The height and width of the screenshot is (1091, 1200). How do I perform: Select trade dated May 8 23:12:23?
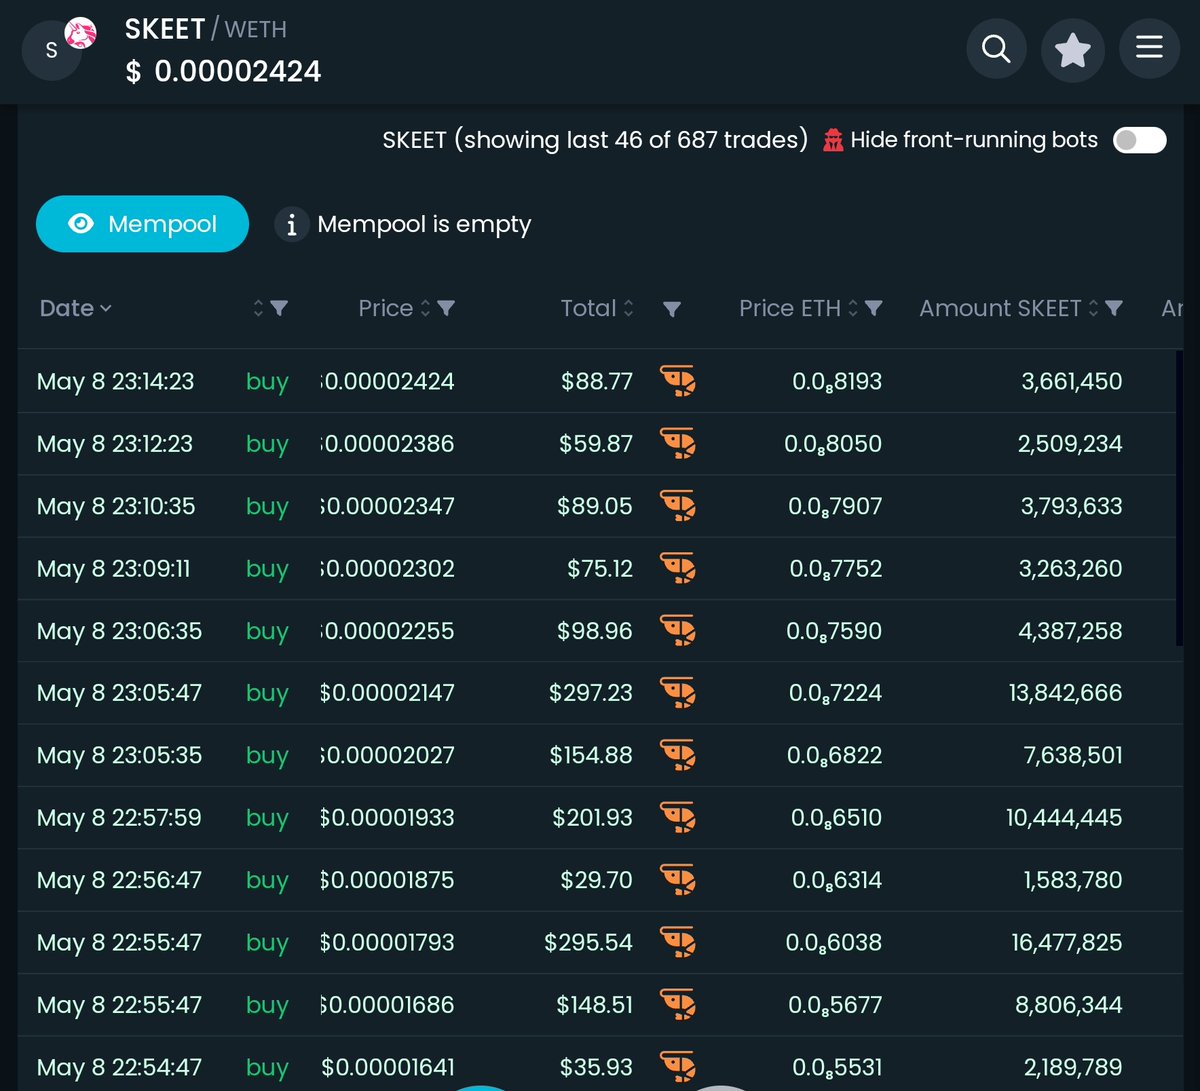coord(114,443)
